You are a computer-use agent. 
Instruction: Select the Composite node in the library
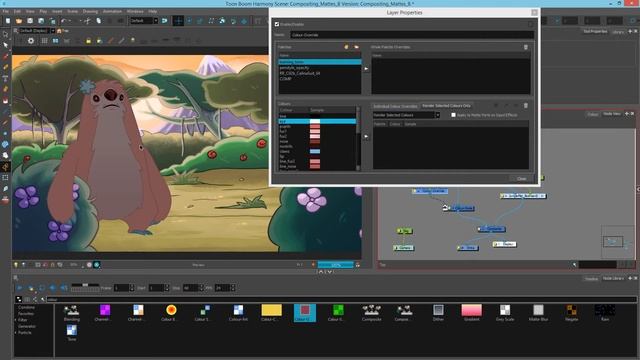coord(371,313)
